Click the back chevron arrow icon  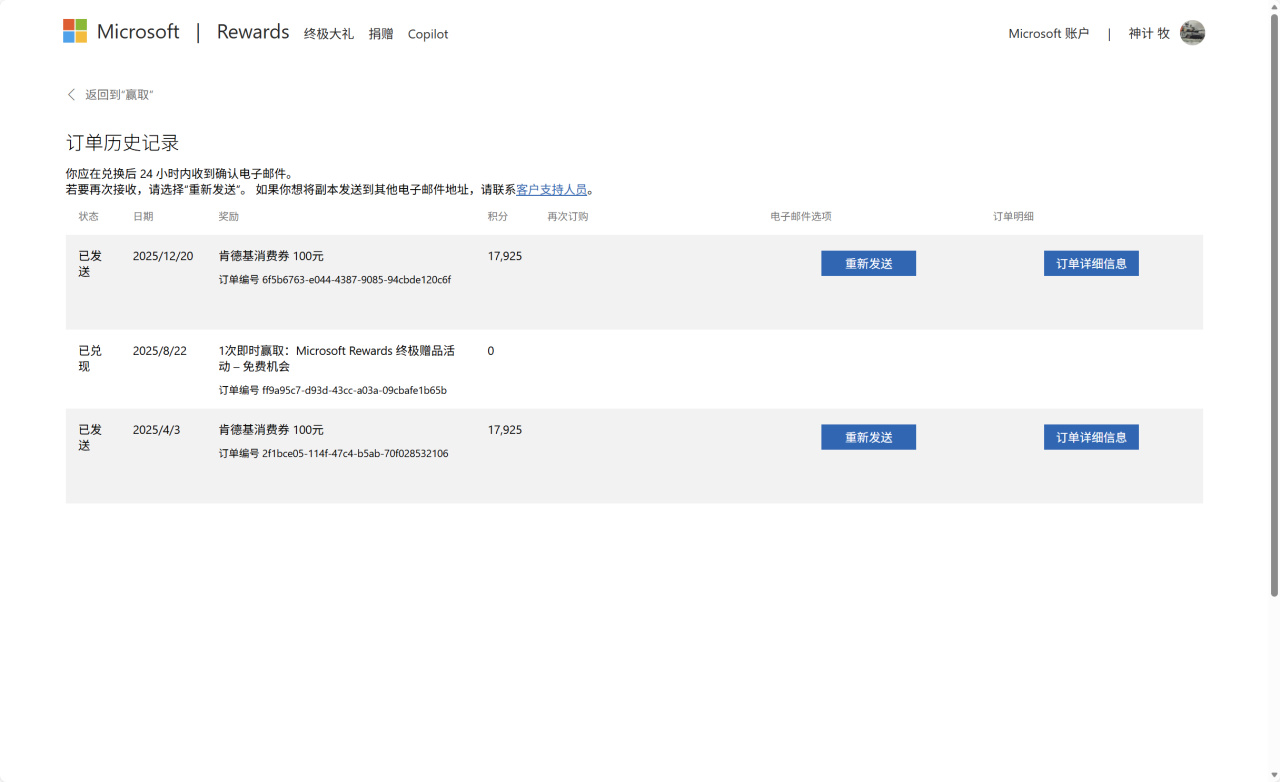click(x=71, y=95)
